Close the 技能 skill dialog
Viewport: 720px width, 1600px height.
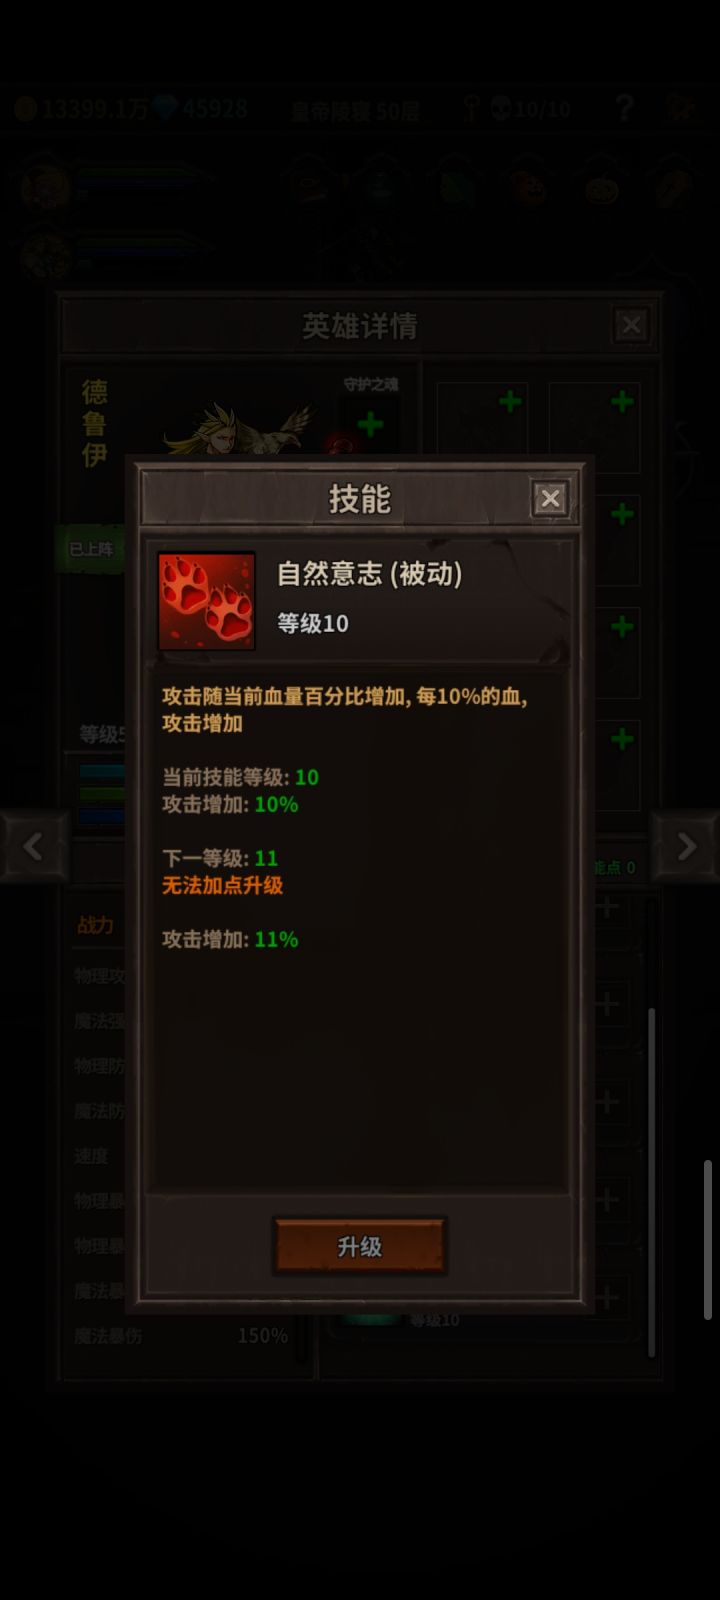click(550, 498)
